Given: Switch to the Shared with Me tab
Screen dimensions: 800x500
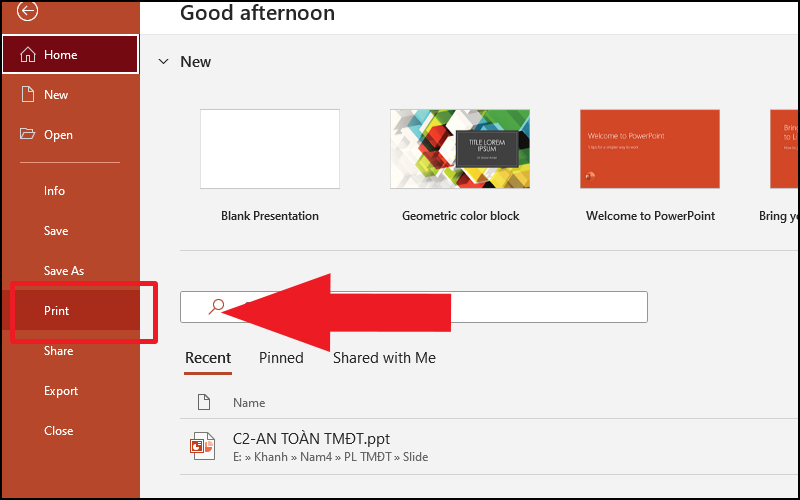Looking at the screenshot, I should (x=384, y=358).
